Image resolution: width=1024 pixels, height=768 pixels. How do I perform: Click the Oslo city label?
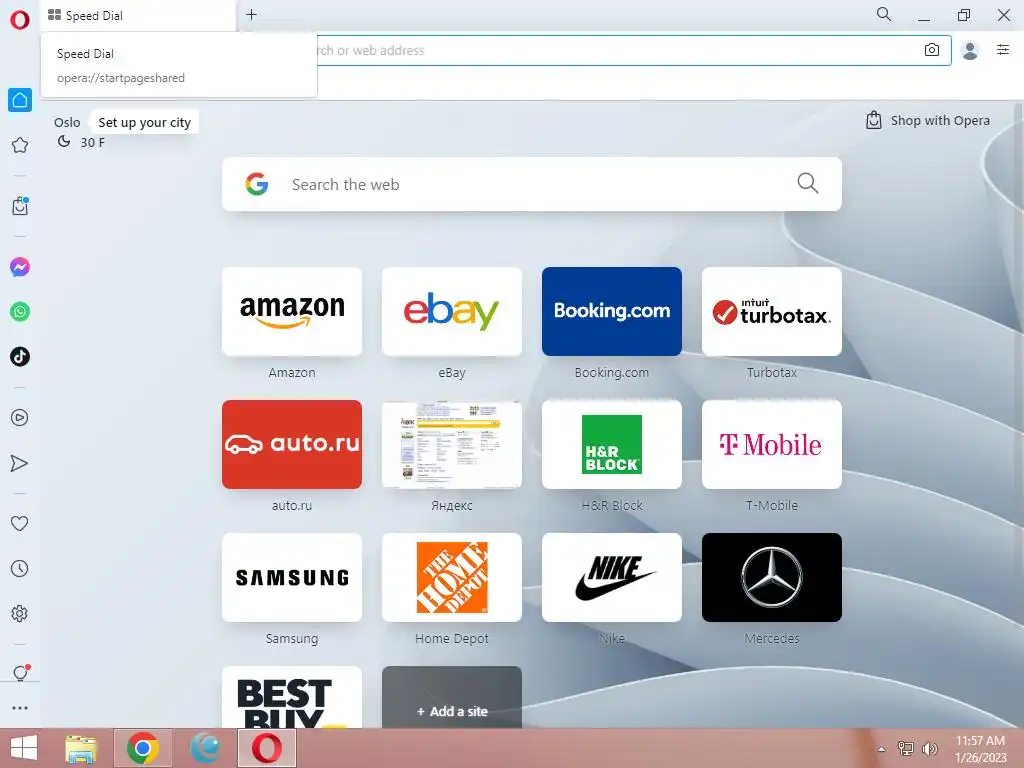click(67, 122)
